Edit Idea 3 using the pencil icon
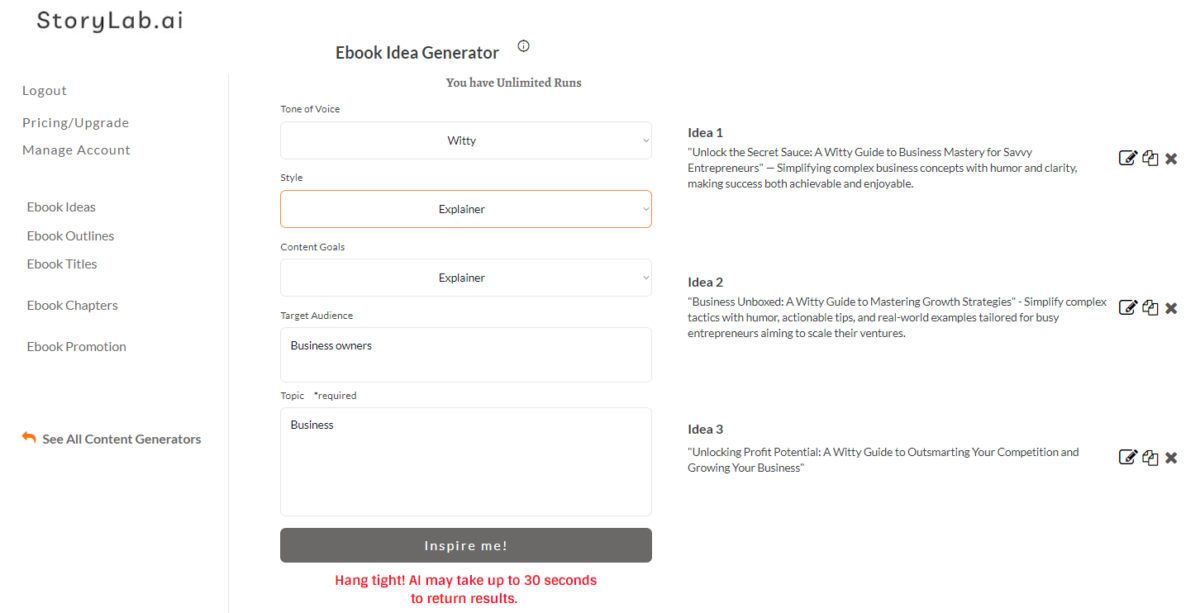Viewport: 1200px width, 613px height. (x=1128, y=457)
